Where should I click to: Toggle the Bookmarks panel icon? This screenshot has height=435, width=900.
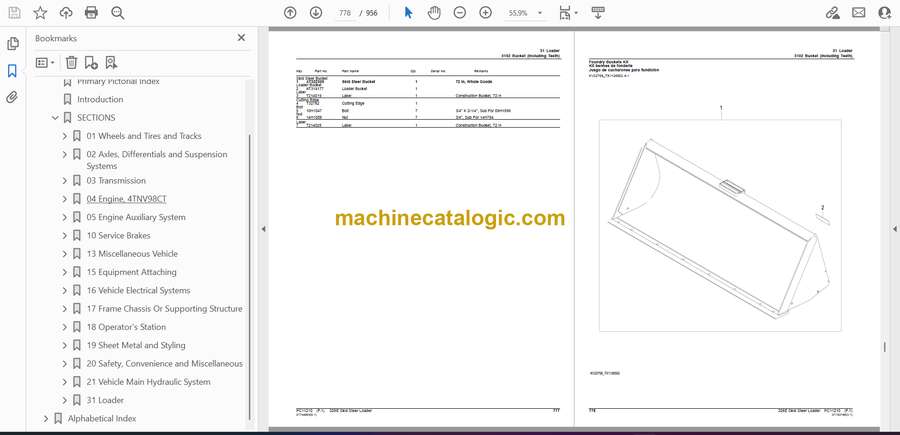(x=12, y=71)
